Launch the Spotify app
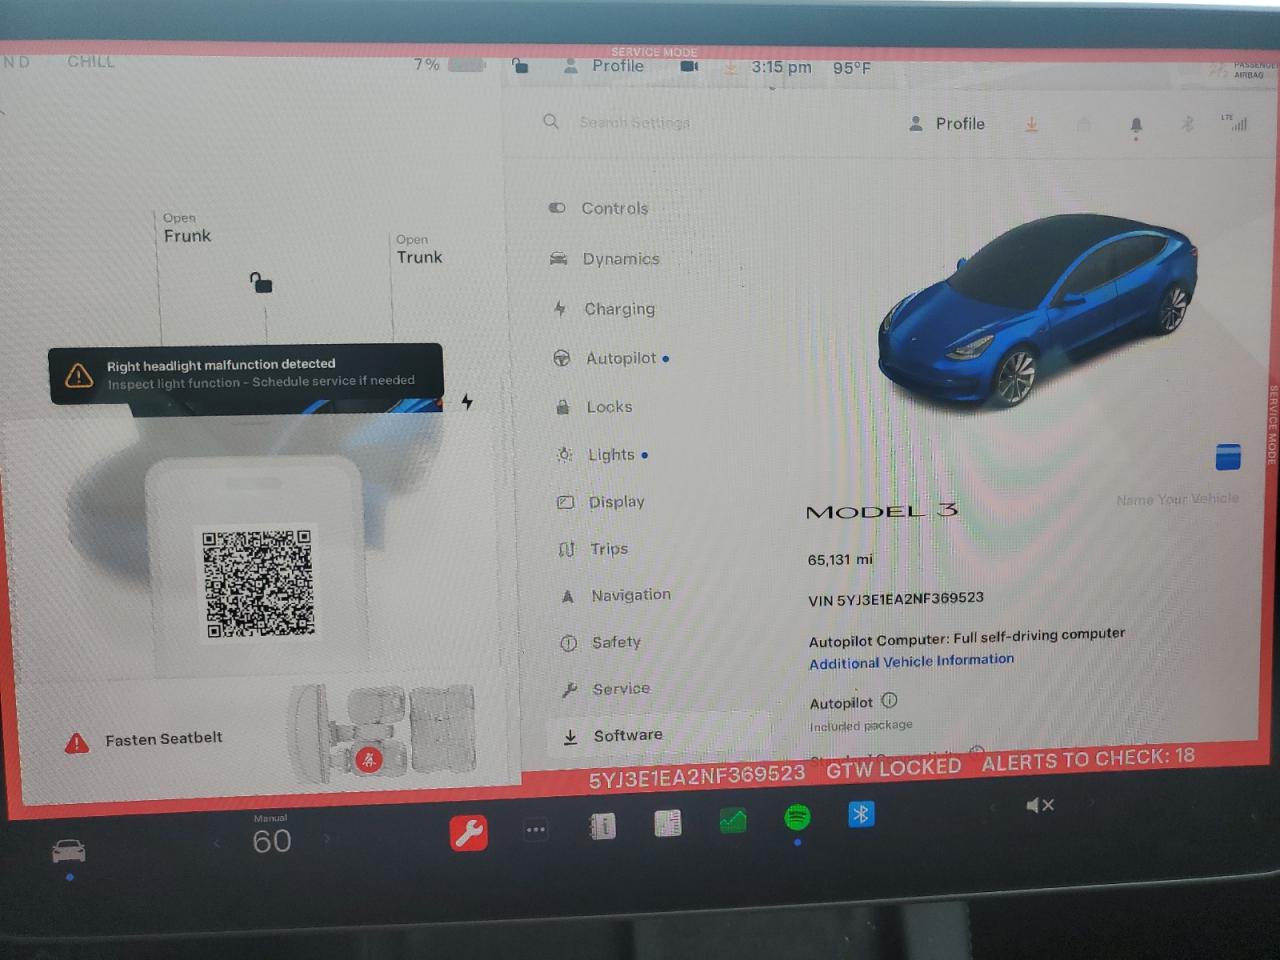Screen dimensions: 1280x960 [x=797, y=818]
